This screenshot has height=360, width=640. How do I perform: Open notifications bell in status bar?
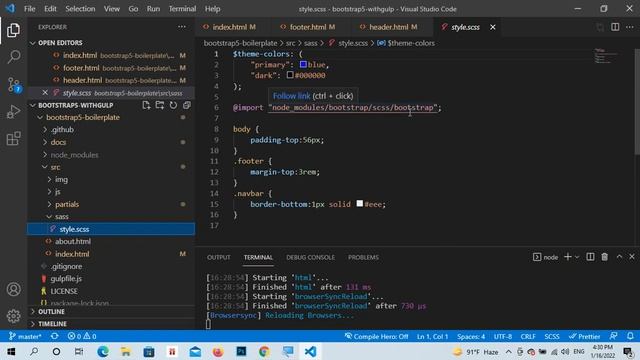coord(630,336)
